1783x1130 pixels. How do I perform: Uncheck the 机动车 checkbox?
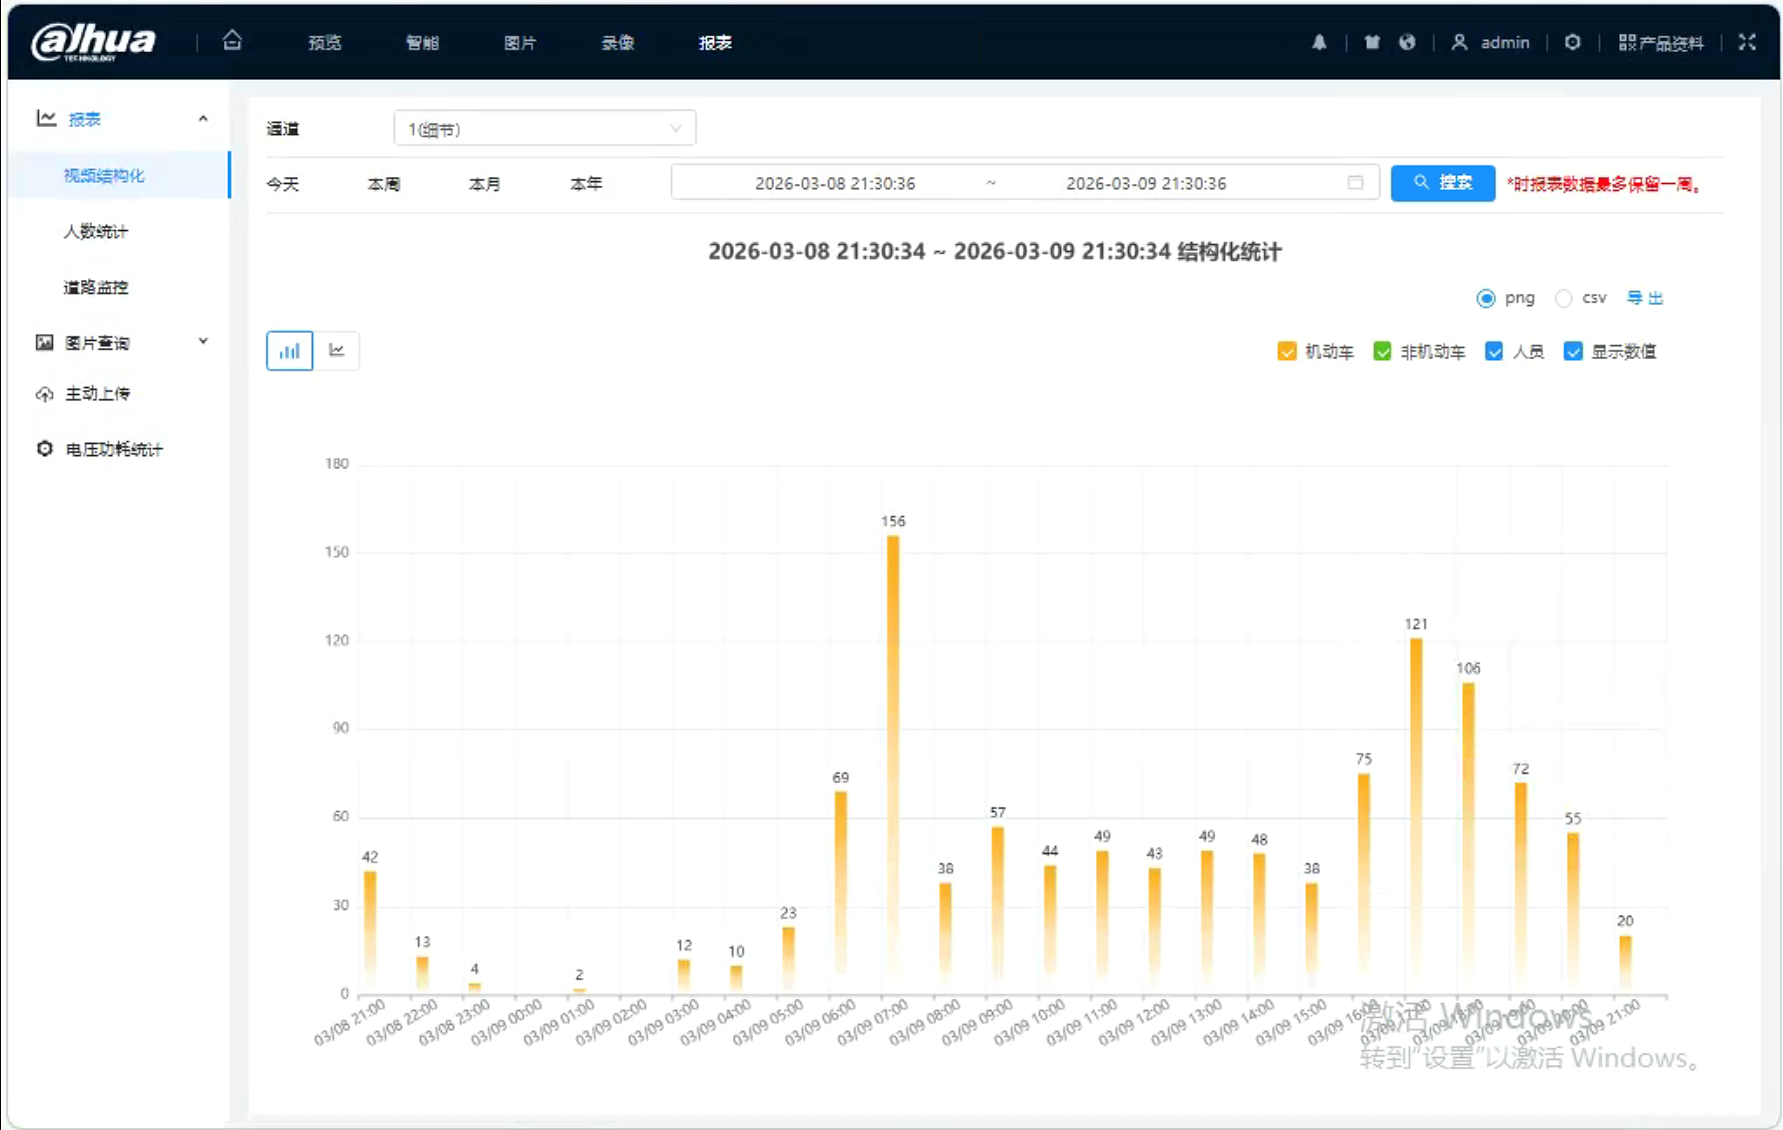pyautogui.click(x=1287, y=352)
